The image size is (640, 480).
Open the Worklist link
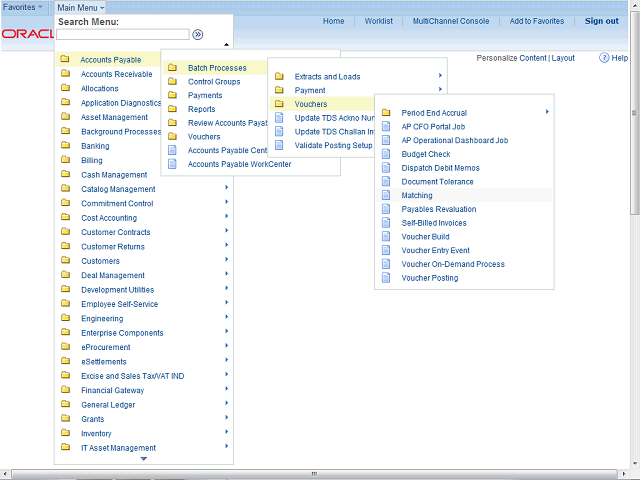pos(378,21)
